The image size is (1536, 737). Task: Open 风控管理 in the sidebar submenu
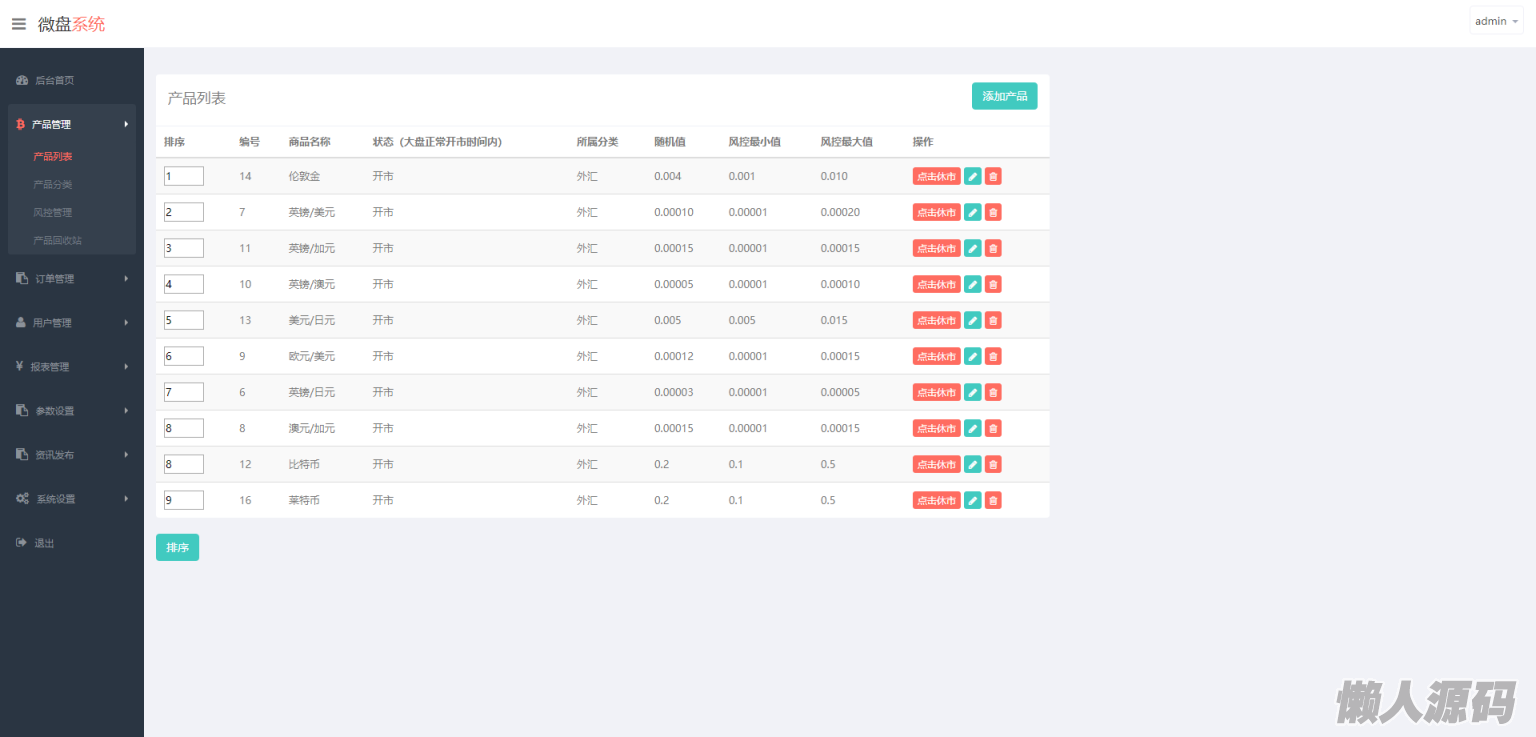coord(53,212)
